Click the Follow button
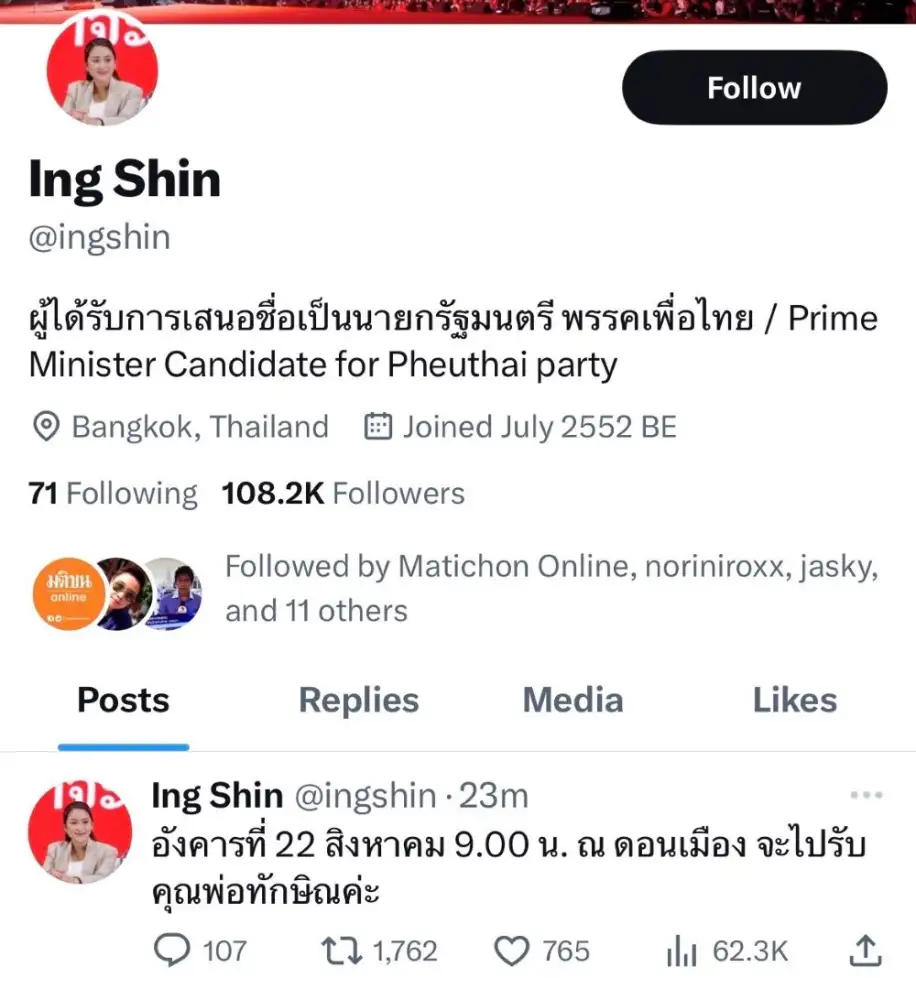 coord(754,88)
